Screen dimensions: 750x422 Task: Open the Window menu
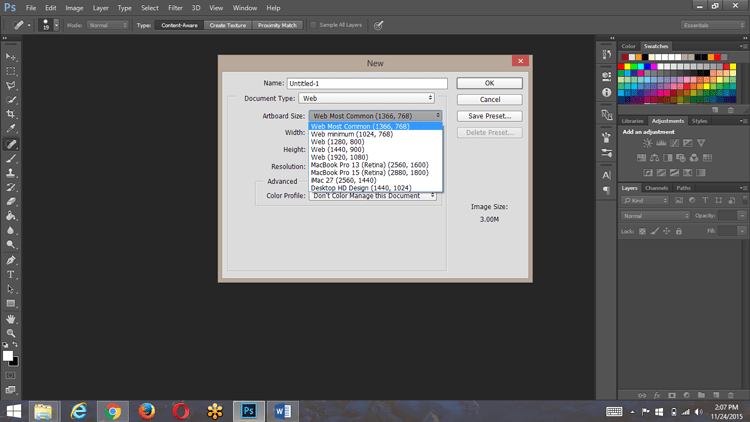tap(244, 8)
